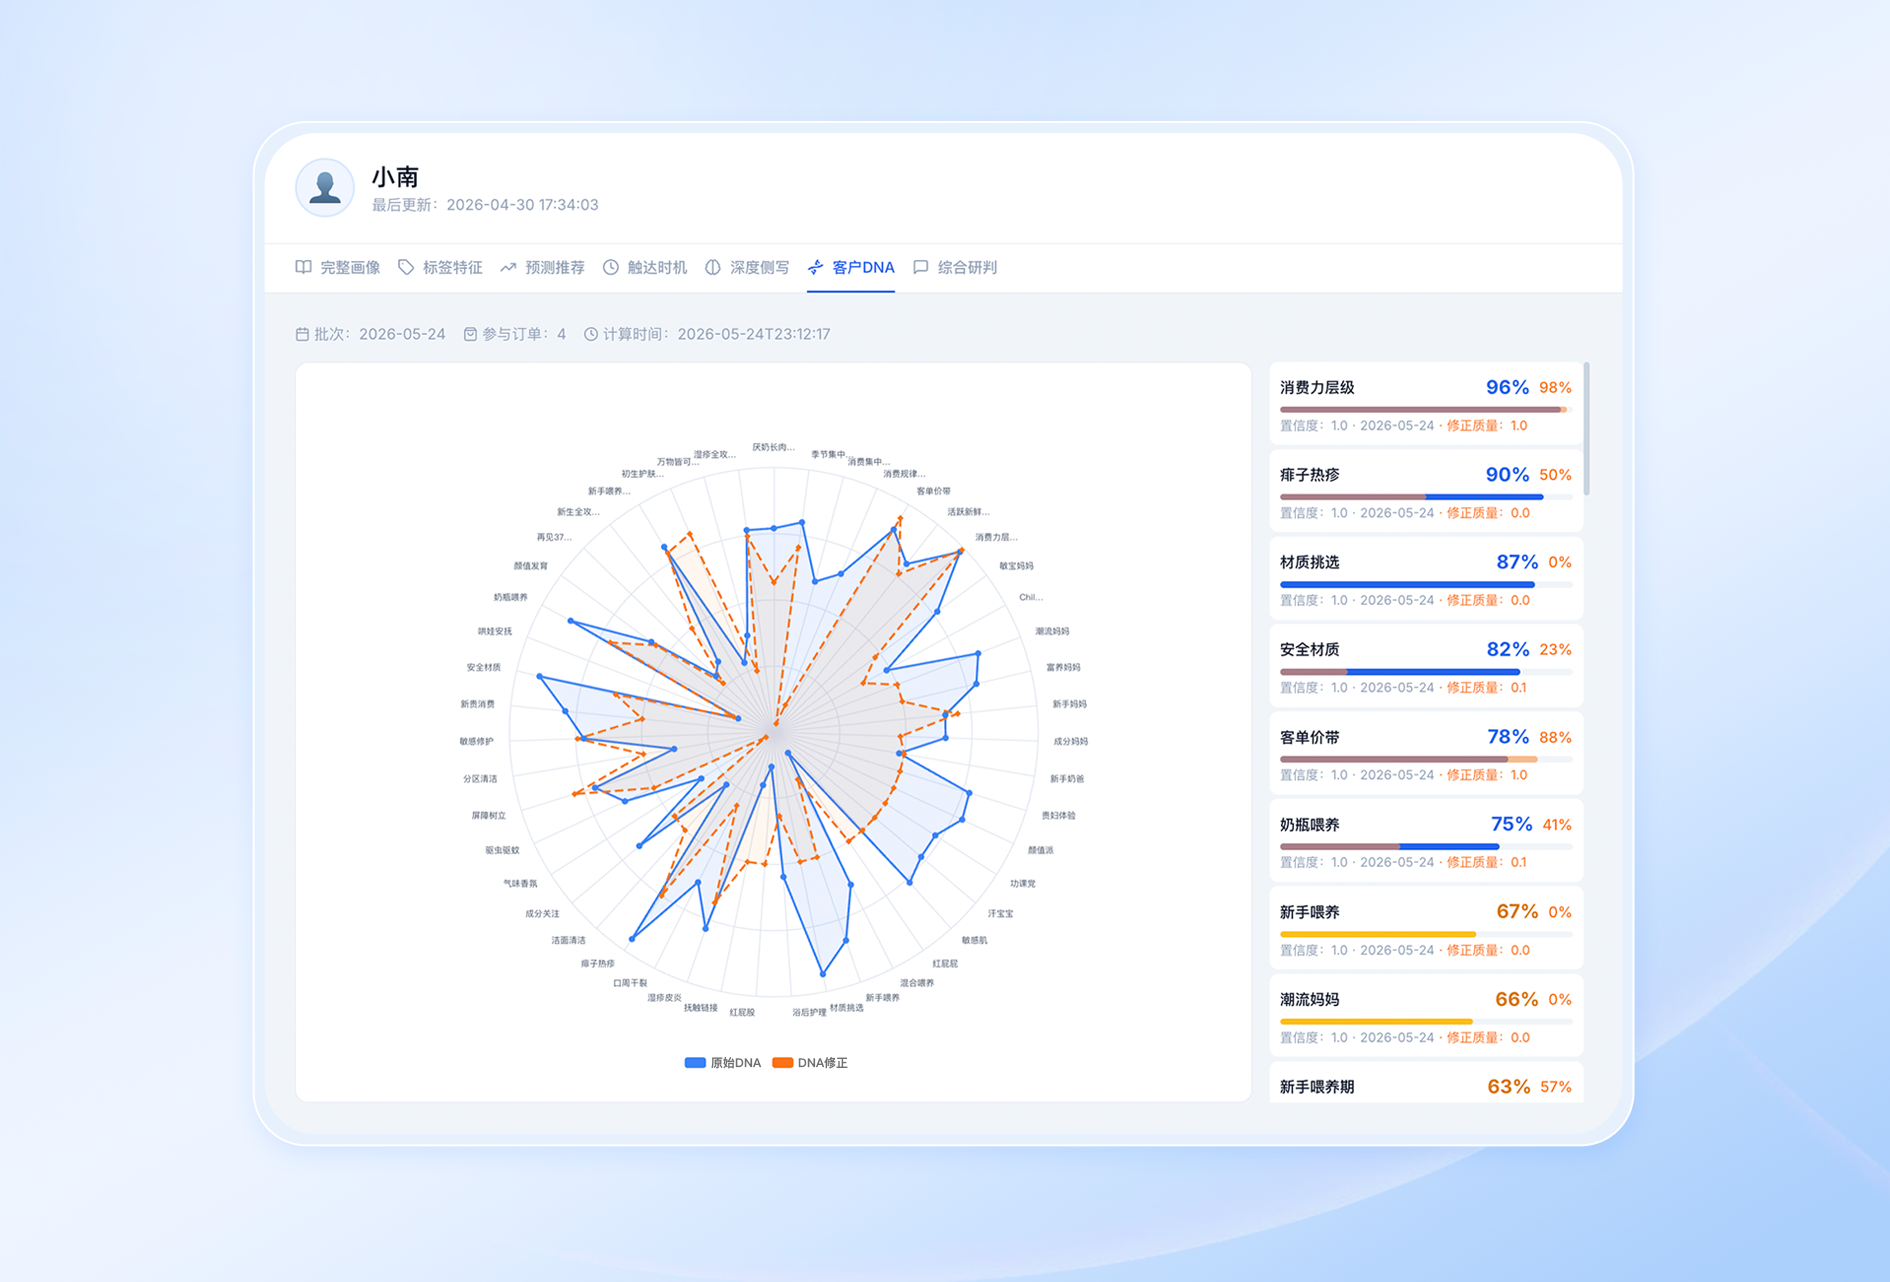Viewport: 1890px width, 1282px height.
Task: Click the 富养妈妈 radar axis label
Action: tap(1063, 667)
